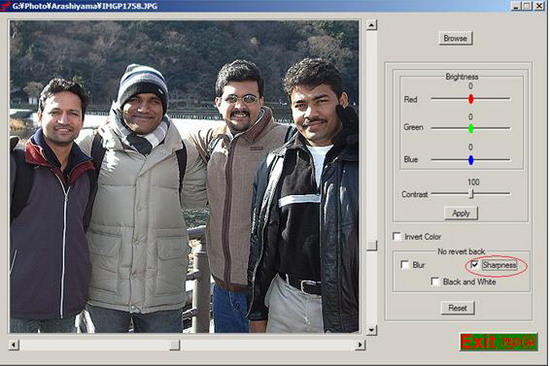Click the Red brightness slider handle
550x366 pixels.
click(471, 99)
